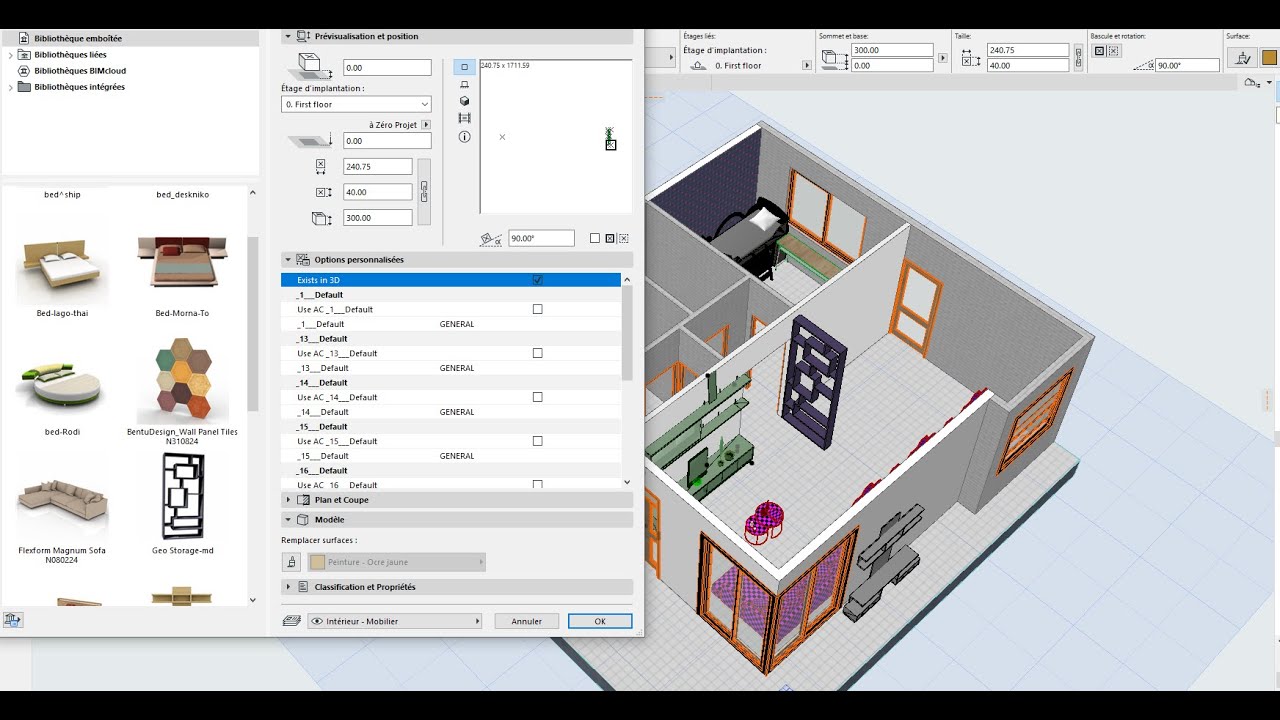
Task: Collapse the Options personnalisées section
Action: pyautogui.click(x=288, y=260)
